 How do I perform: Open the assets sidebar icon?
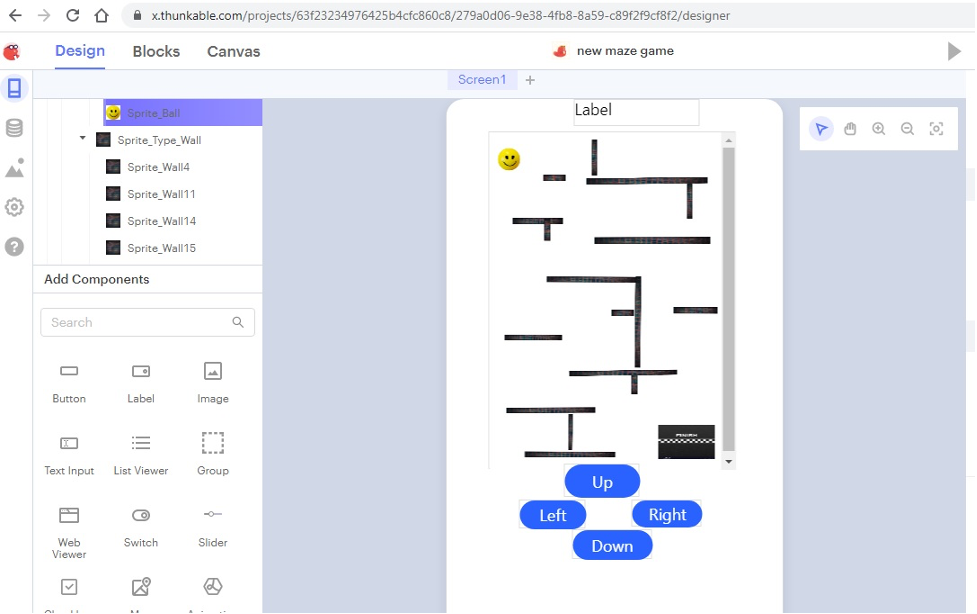[x=14, y=168]
